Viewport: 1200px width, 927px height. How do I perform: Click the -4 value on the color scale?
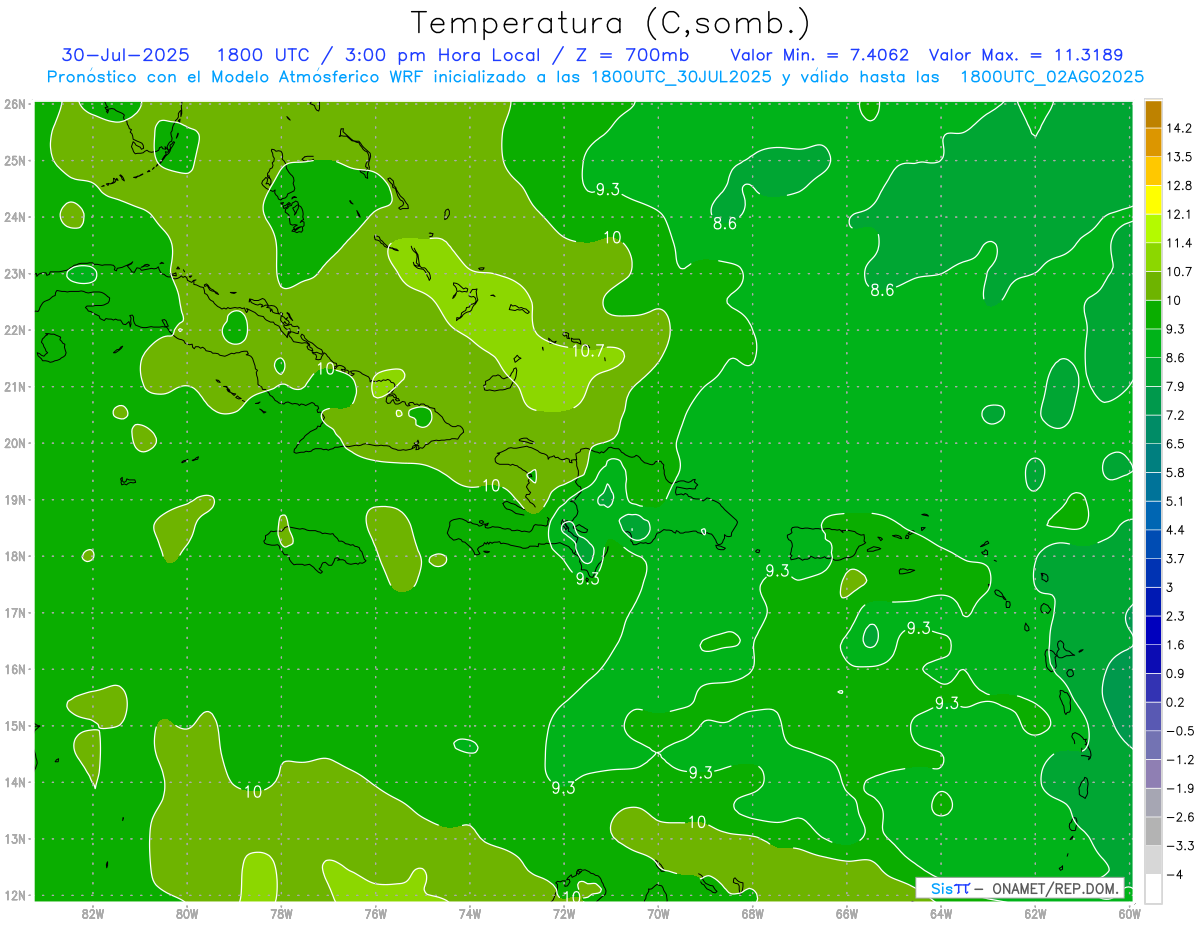pyautogui.click(x=1175, y=875)
